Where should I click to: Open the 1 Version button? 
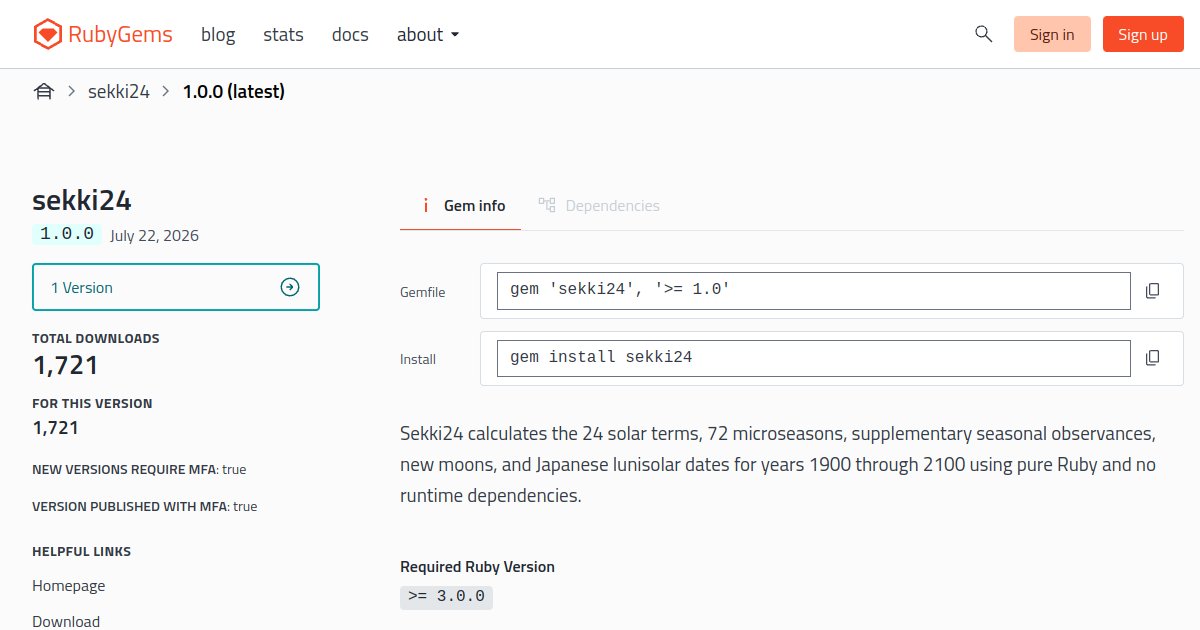pos(176,287)
